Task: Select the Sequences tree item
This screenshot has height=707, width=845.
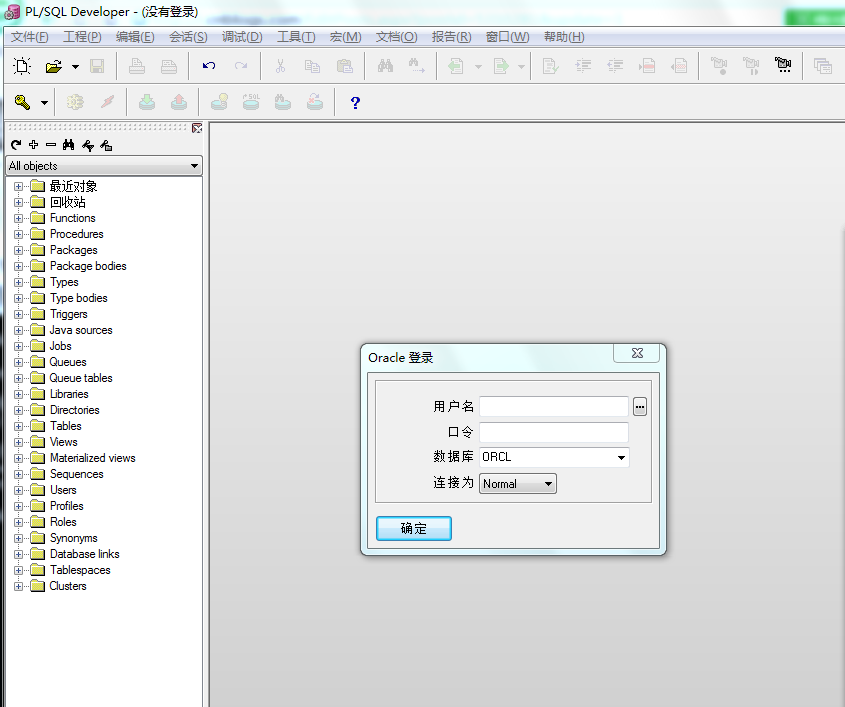Action: (77, 474)
